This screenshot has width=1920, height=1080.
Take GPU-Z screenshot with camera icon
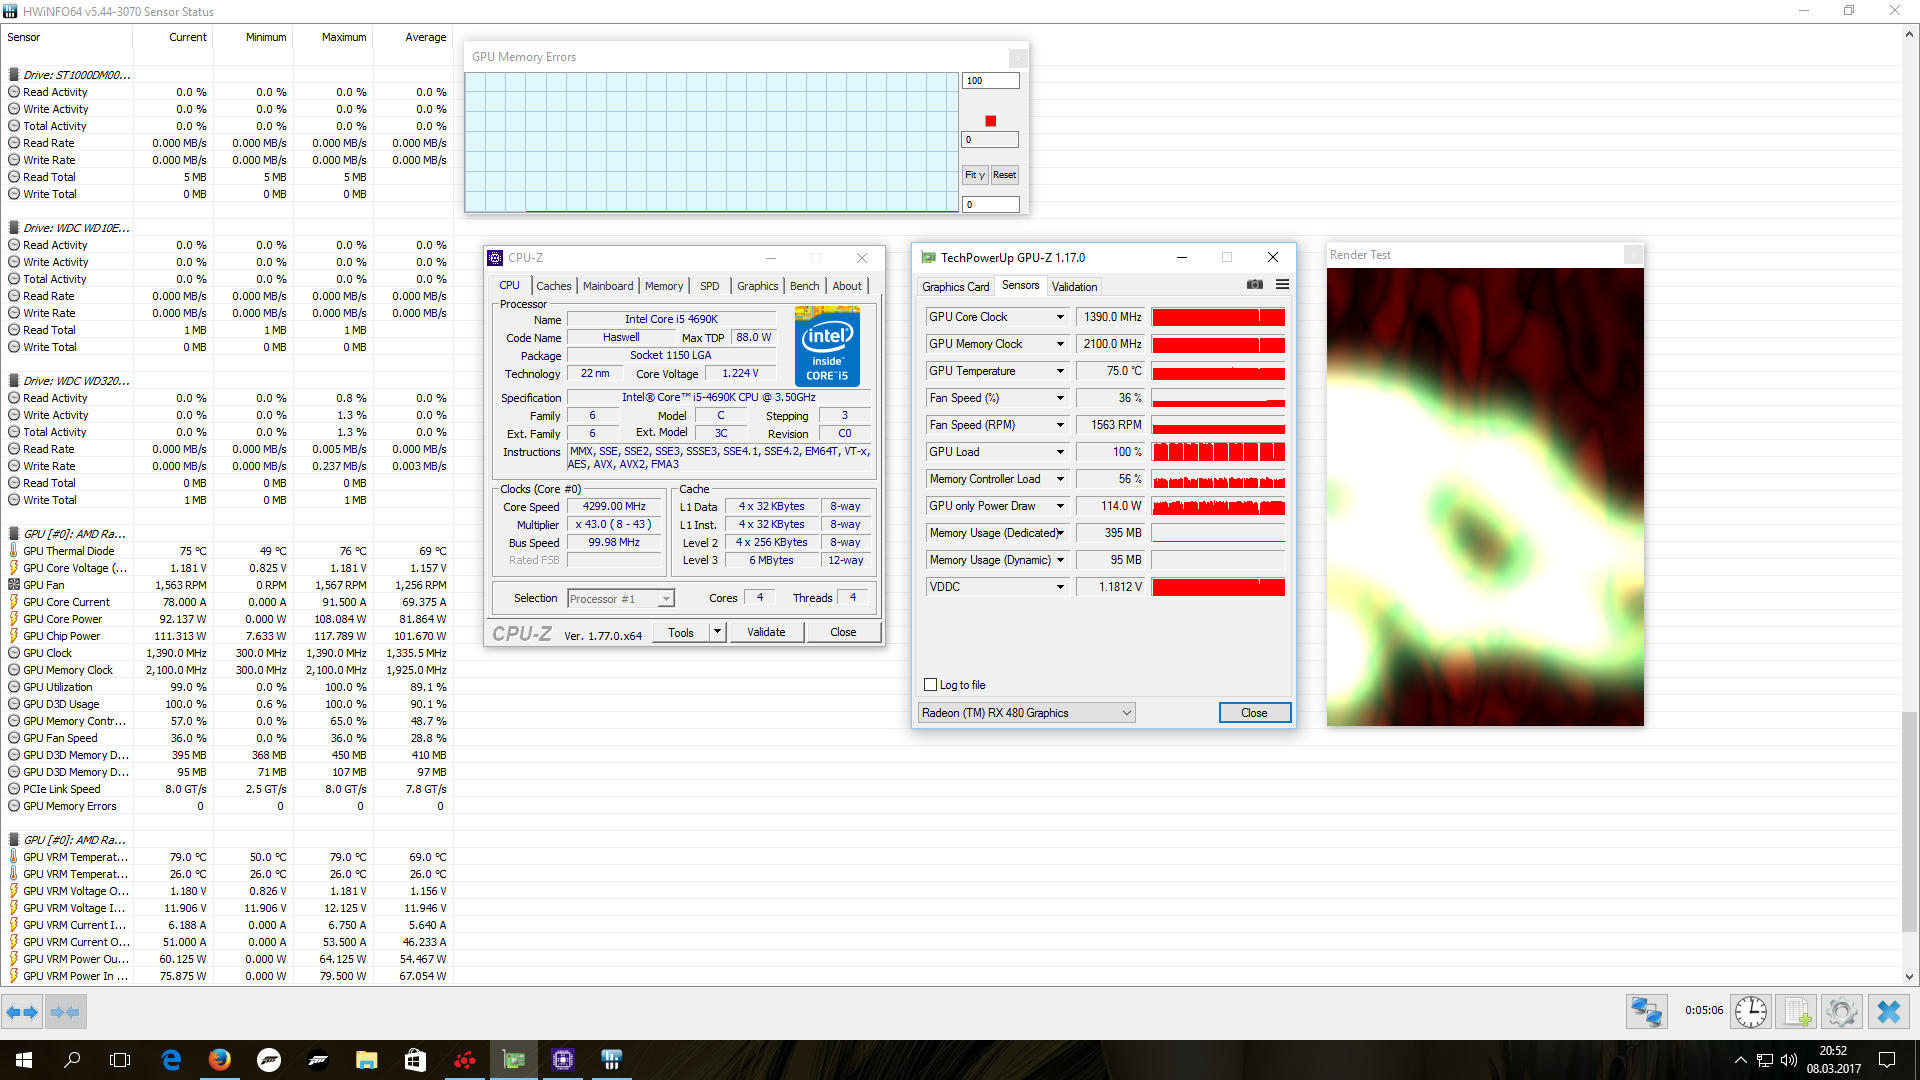click(x=1254, y=285)
